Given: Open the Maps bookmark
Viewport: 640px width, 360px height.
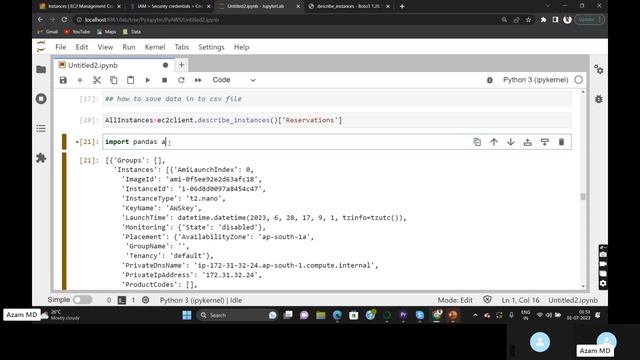Looking at the screenshot, I should (107, 32).
